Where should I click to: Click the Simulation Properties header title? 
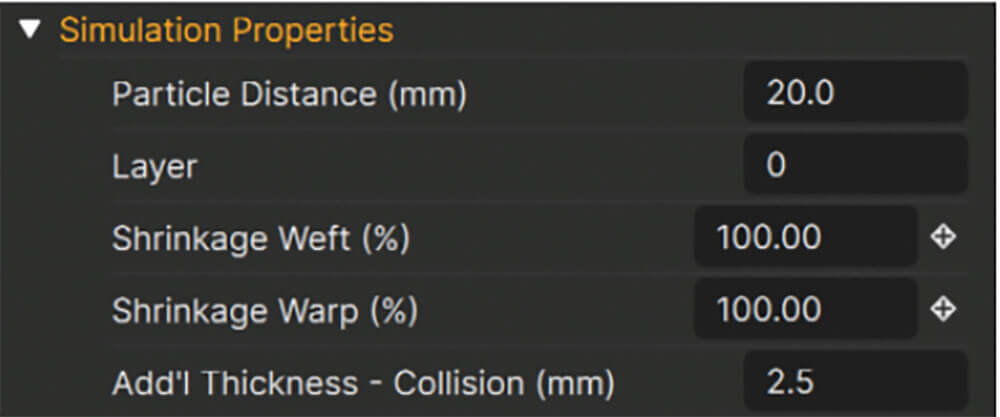click(x=226, y=30)
